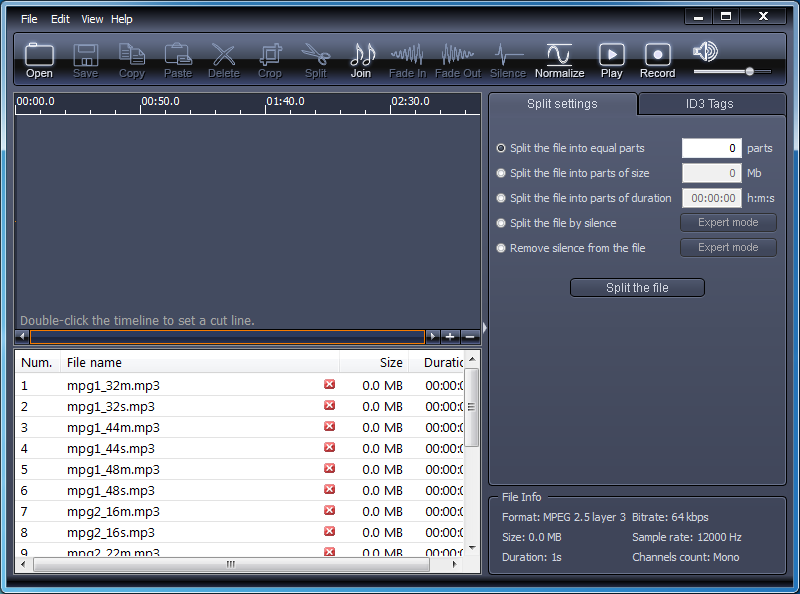Screen dimensions: 800x594
Task: Click the equal parts number input field
Action: 711,148
